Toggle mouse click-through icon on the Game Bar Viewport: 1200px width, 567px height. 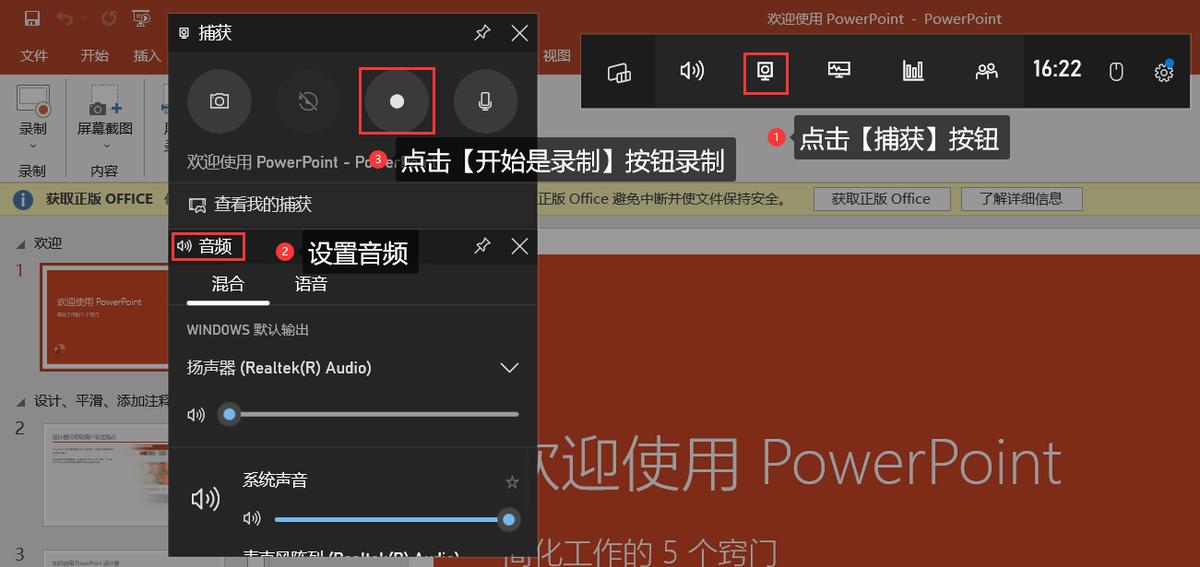pos(1118,72)
